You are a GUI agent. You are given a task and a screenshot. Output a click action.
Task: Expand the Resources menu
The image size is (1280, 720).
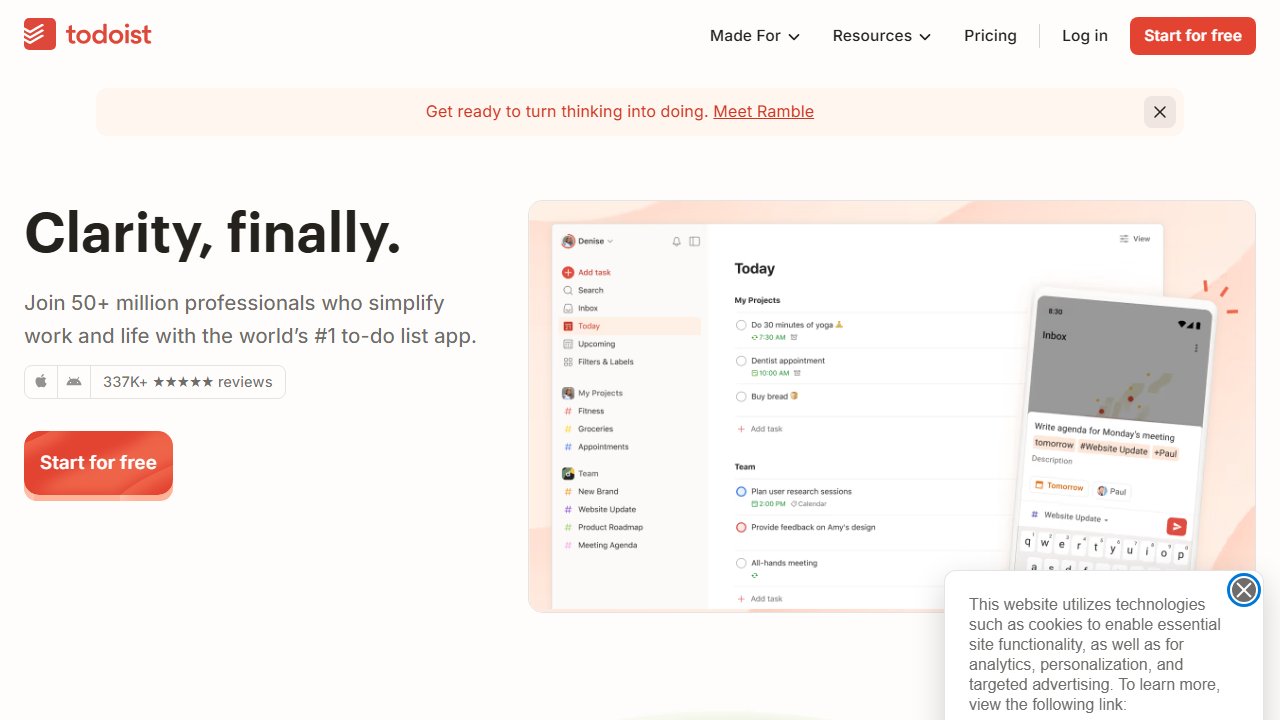coord(882,36)
